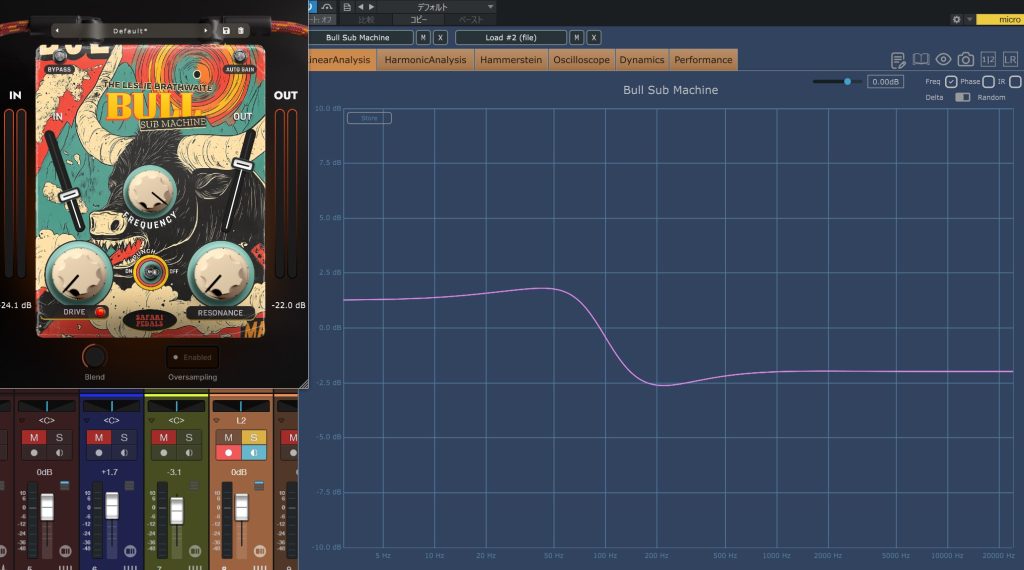
Task: Uncheck the Freq checkbox
Action: coord(951,82)
